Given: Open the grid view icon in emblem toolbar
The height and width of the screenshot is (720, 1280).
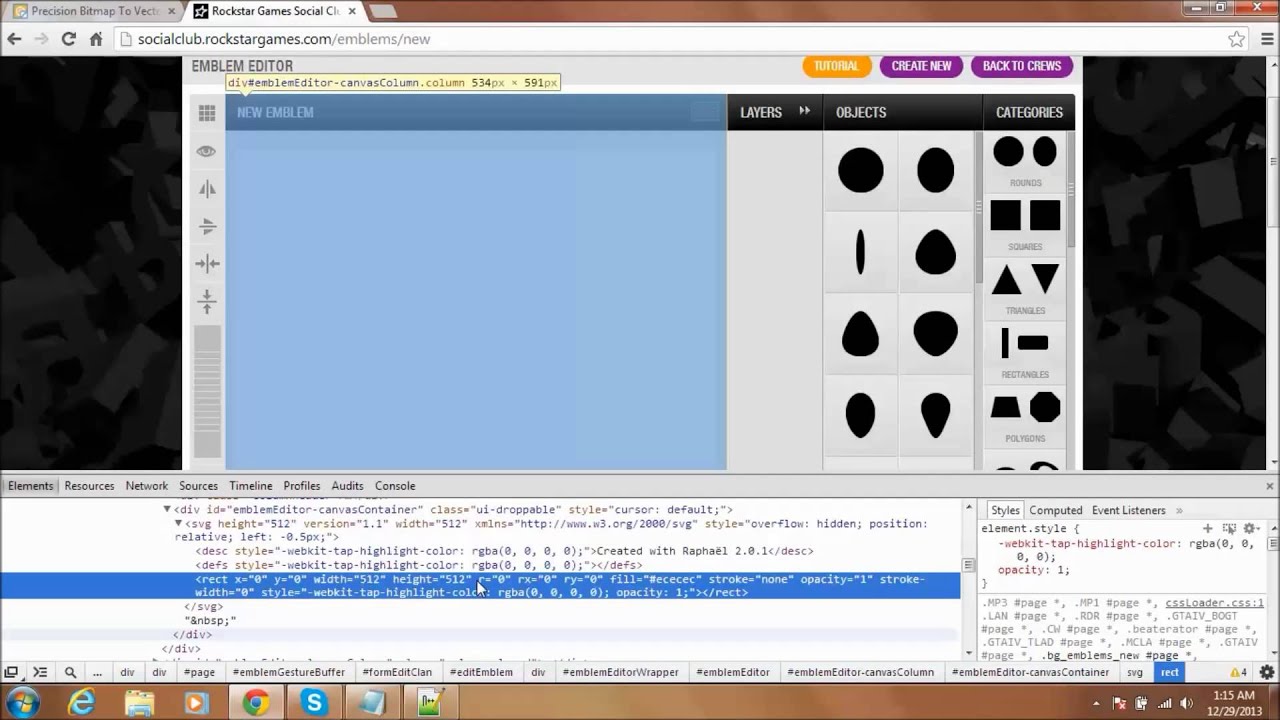Looking at the screenshot, I should coord(207,113).
